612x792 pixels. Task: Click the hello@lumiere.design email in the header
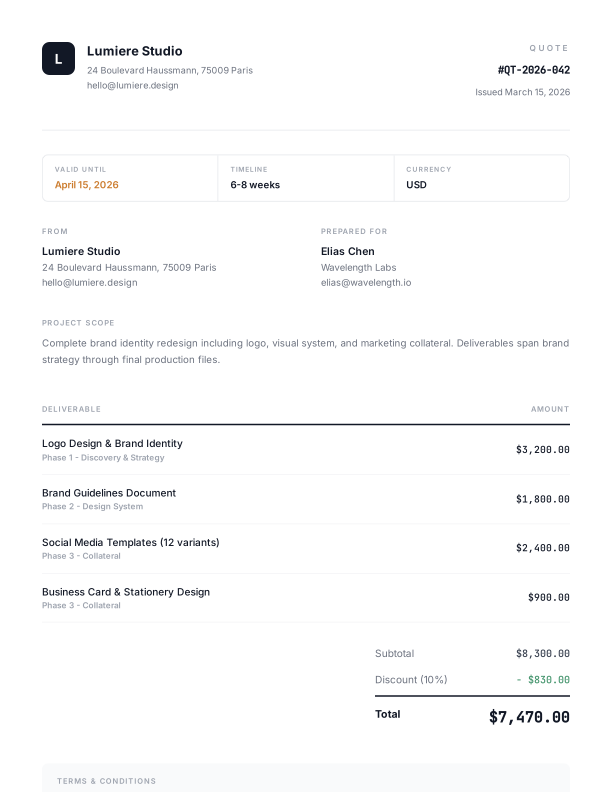tap(132, 86)
